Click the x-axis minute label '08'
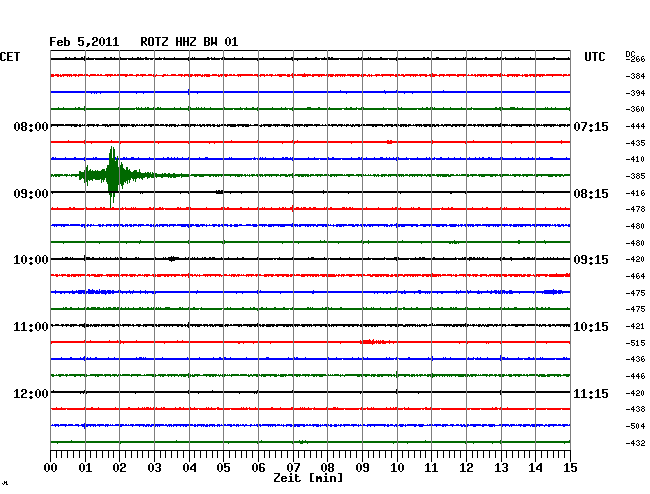This screenshot has width=650, height=494. tap(327, 468)
